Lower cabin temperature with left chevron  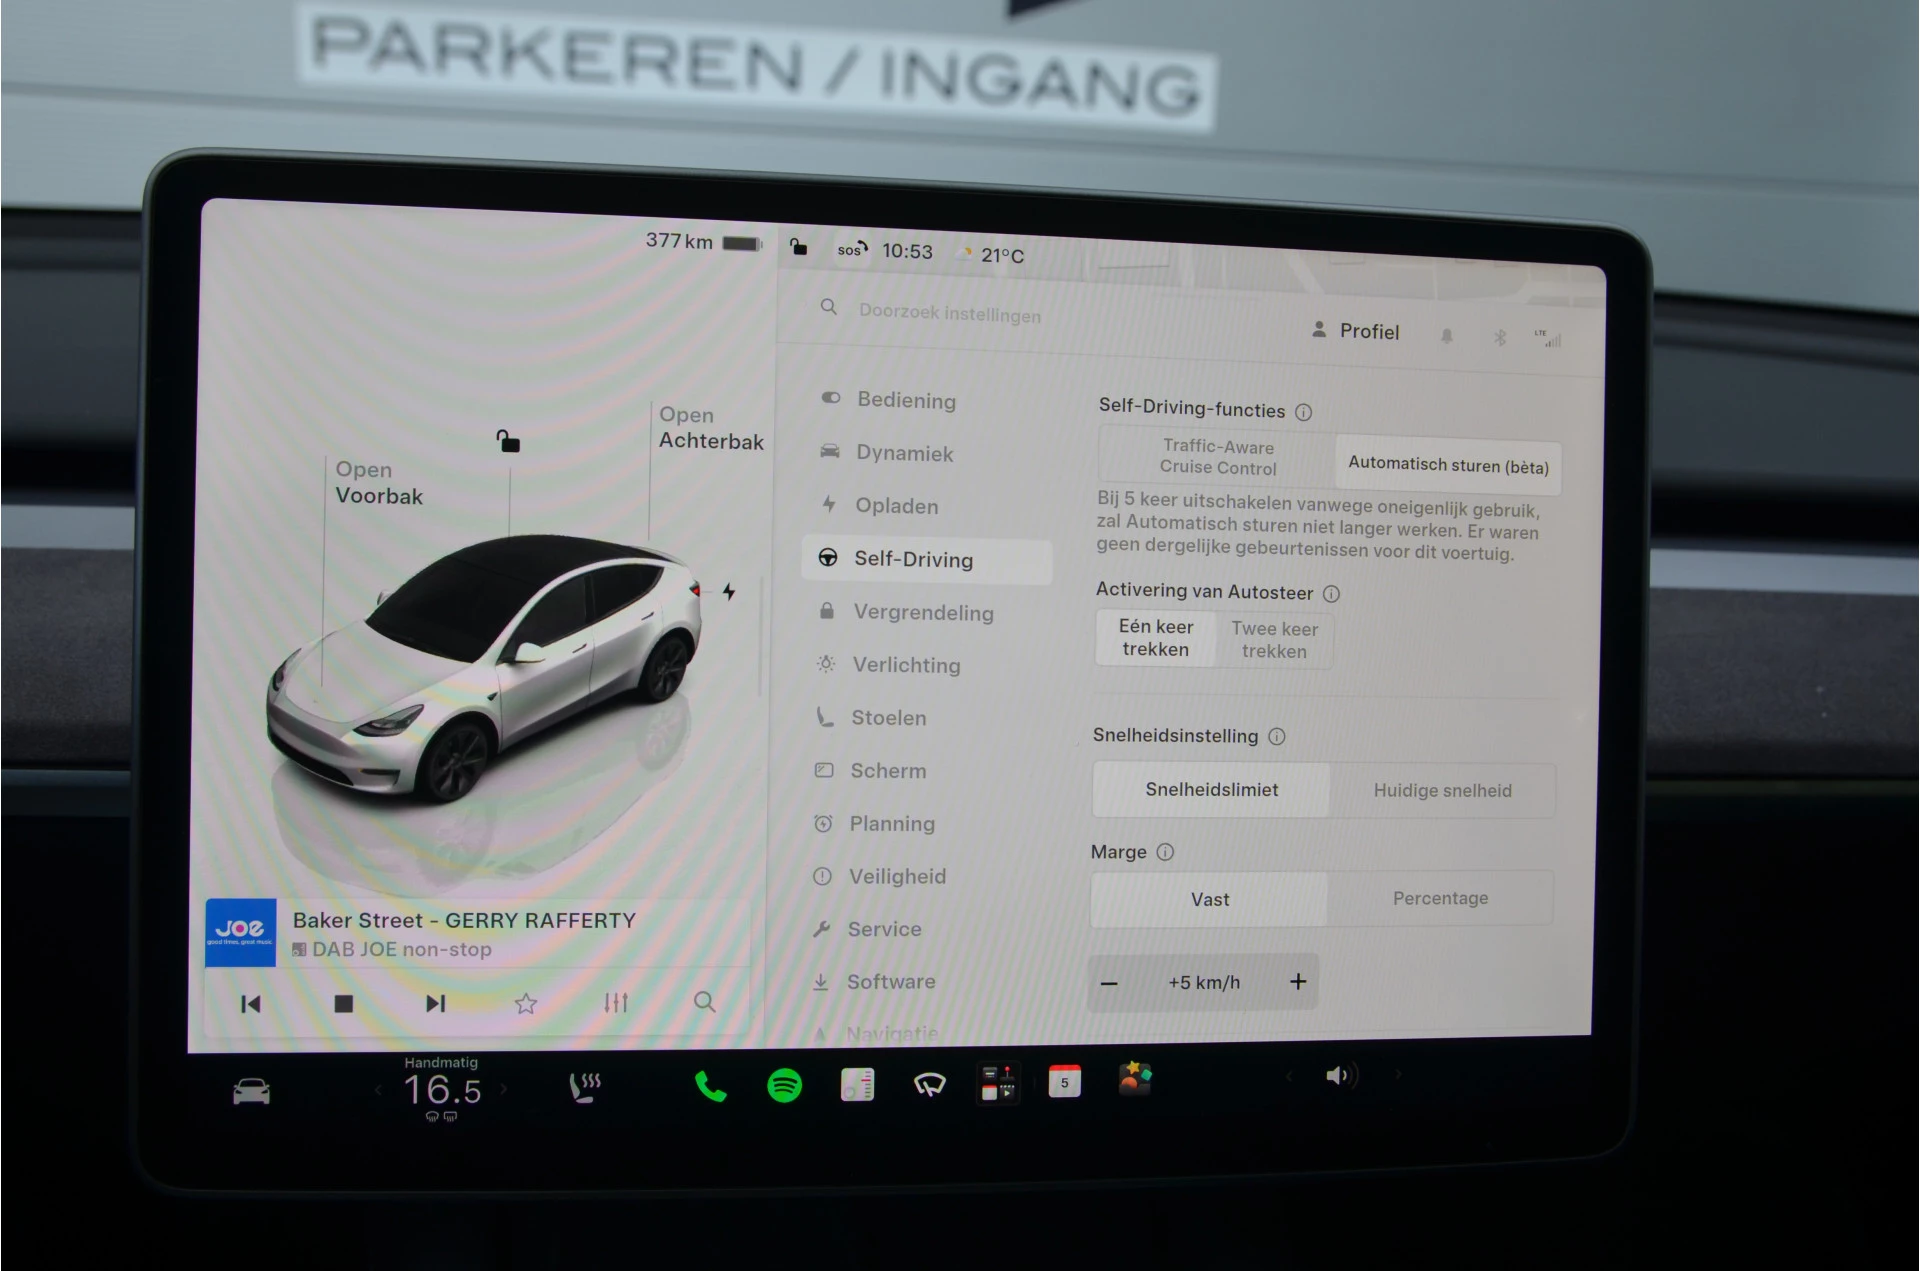point(378,1090)
